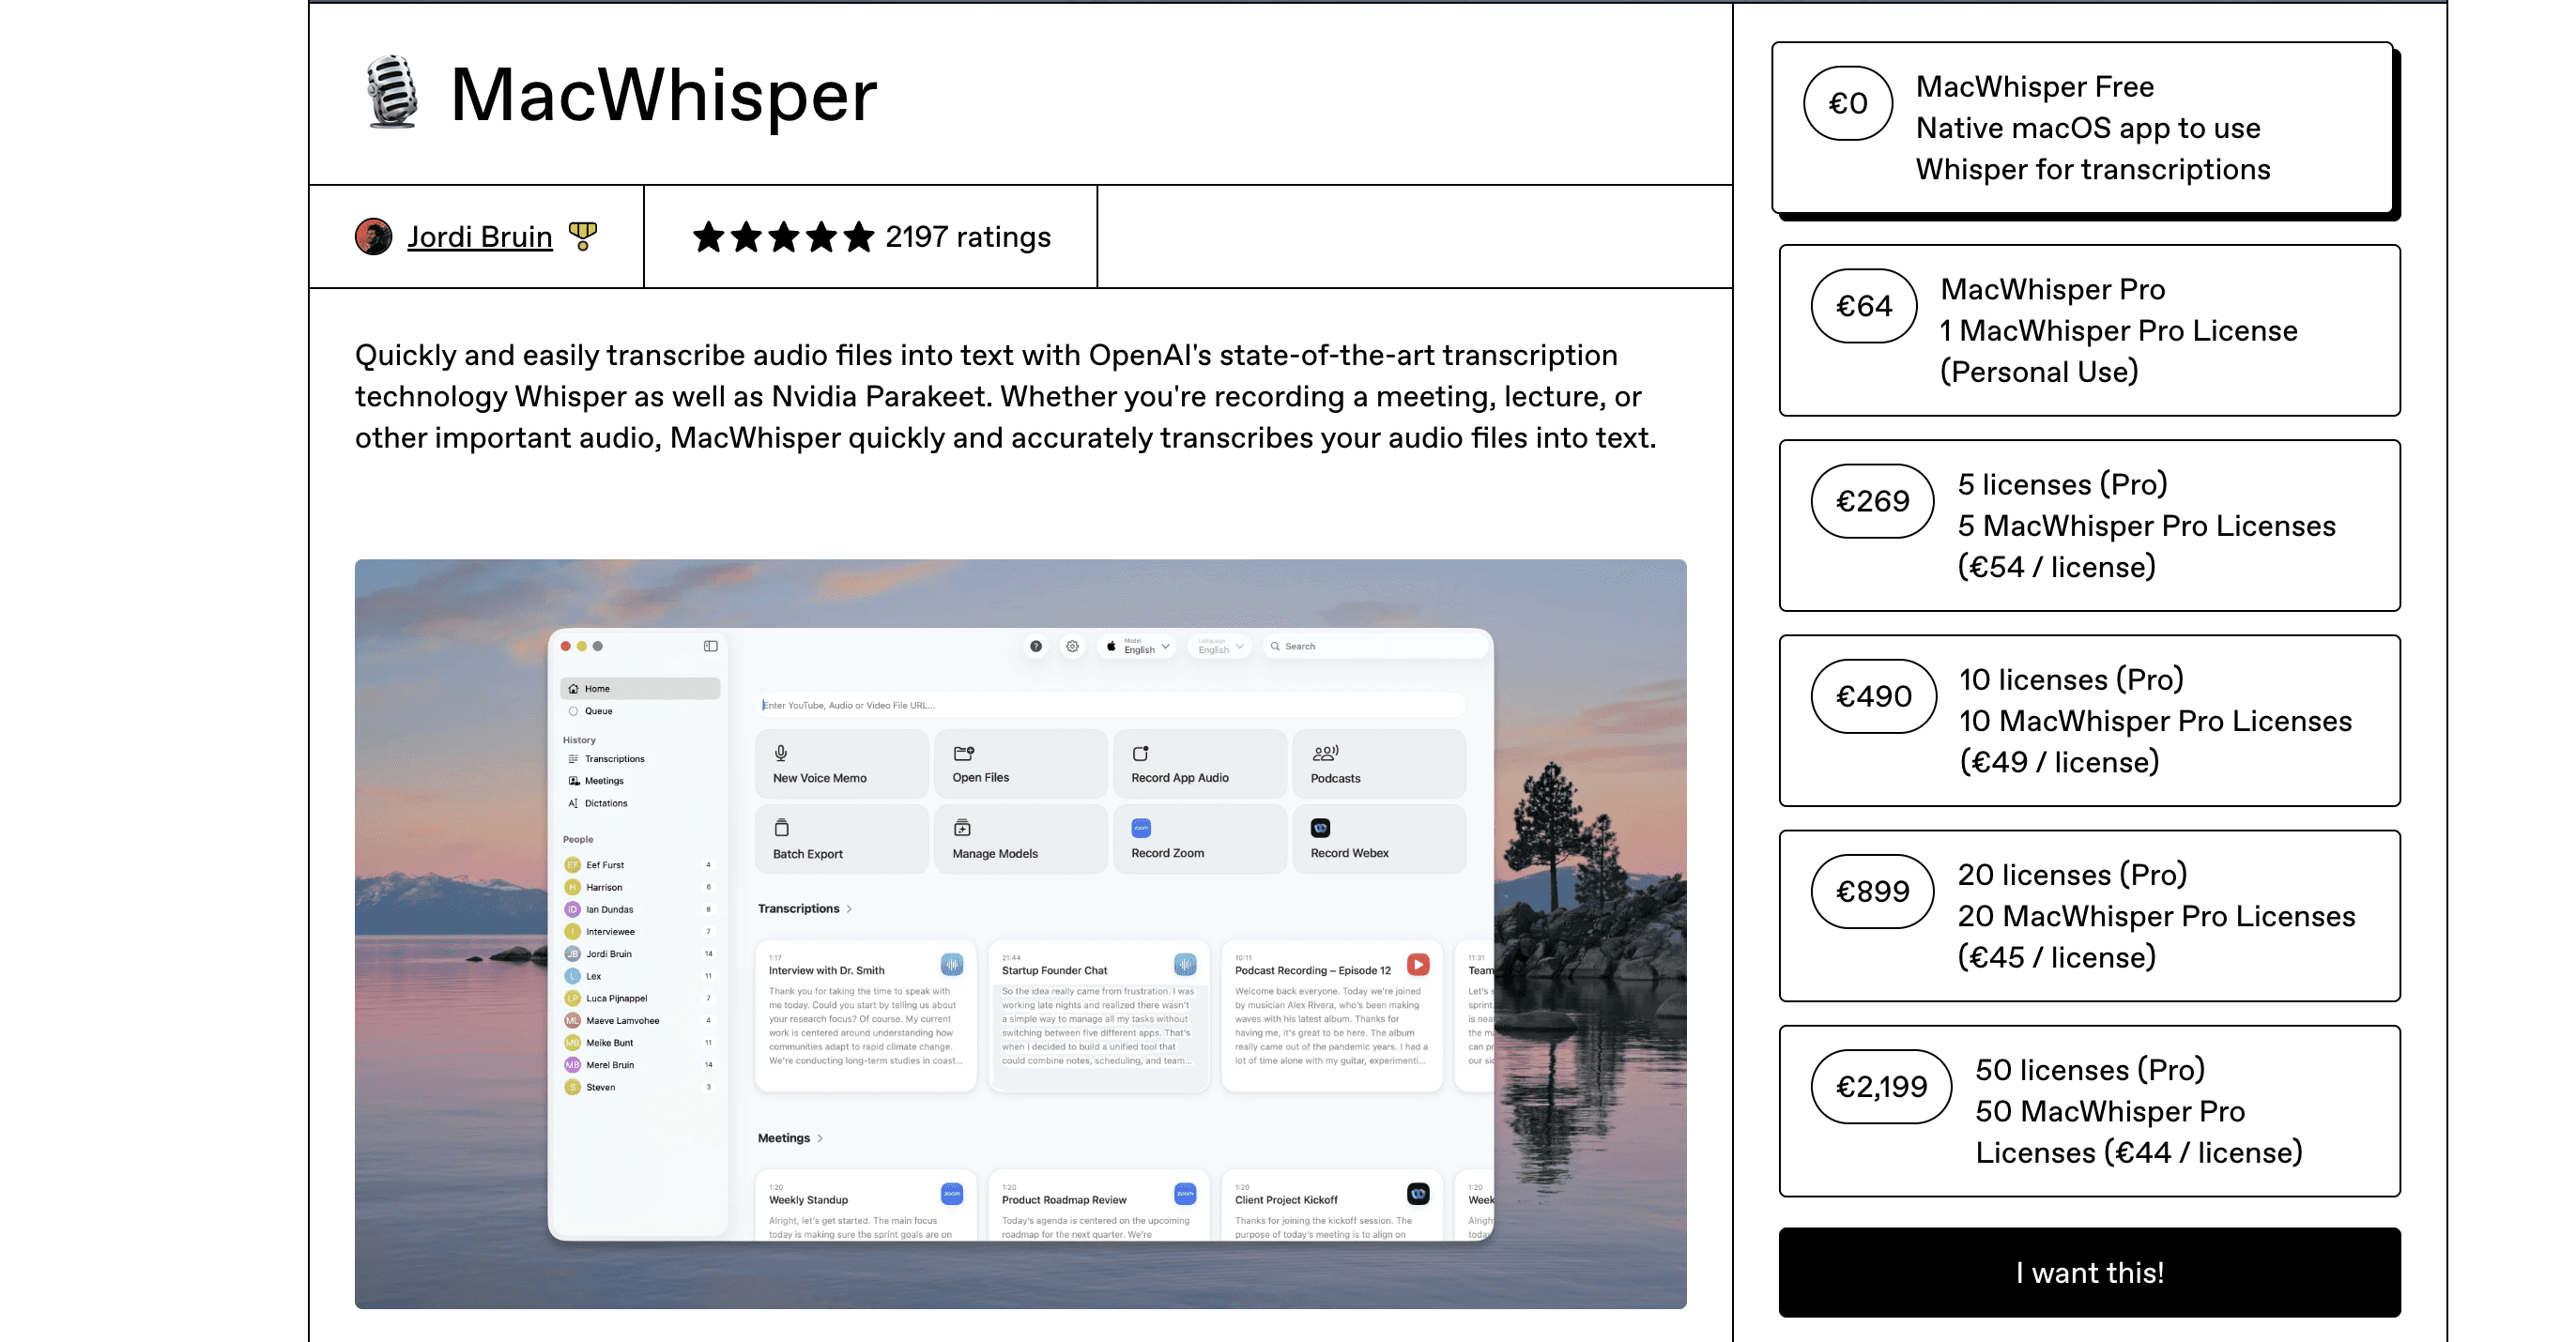Click the Home house icon in preview sidebar
Viewport: 2576px width, 1342px height.
[573, 688]
